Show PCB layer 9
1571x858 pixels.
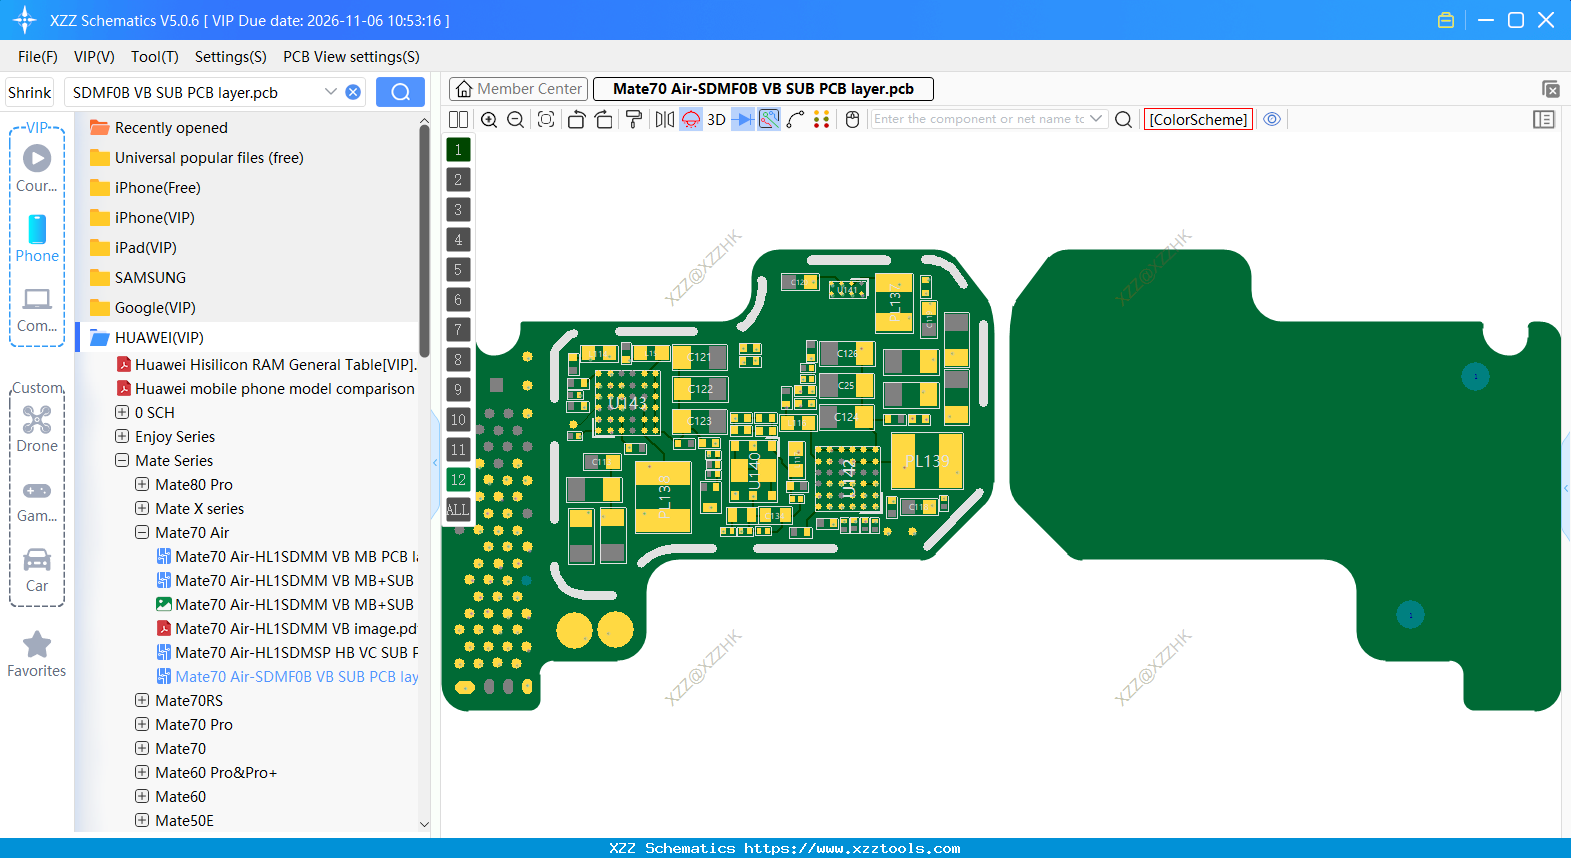tap(458, 390)
